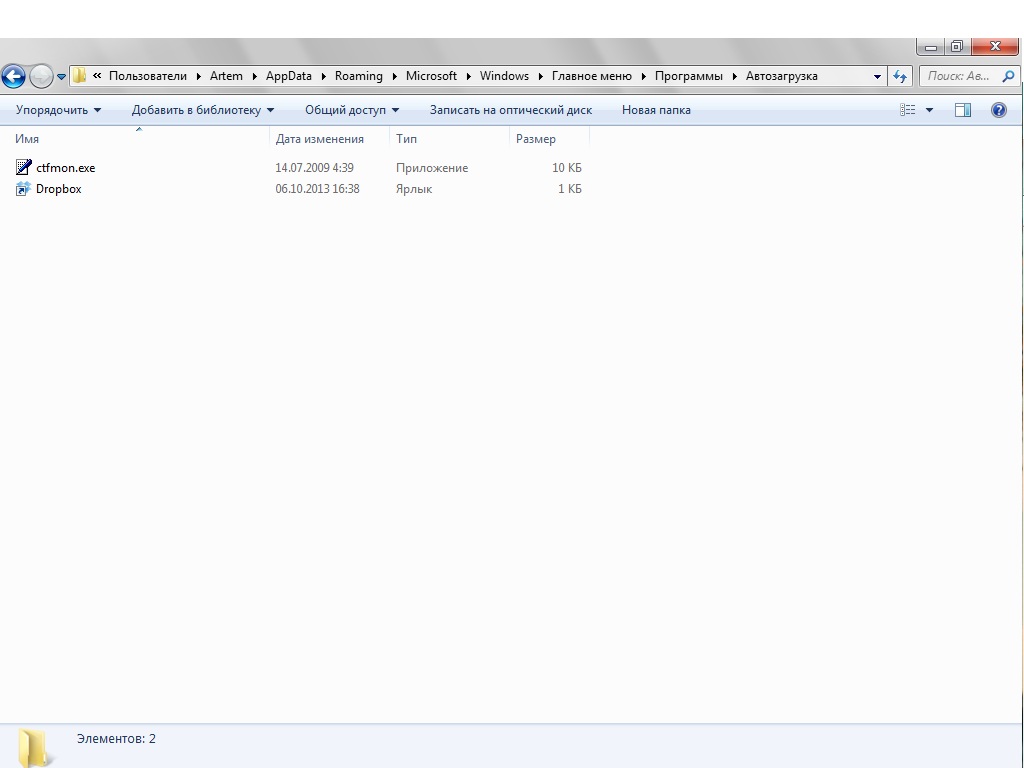Select the Dropbox shortcut icon
This screenshot has width=1024, height=768.
tap(24, 189)
